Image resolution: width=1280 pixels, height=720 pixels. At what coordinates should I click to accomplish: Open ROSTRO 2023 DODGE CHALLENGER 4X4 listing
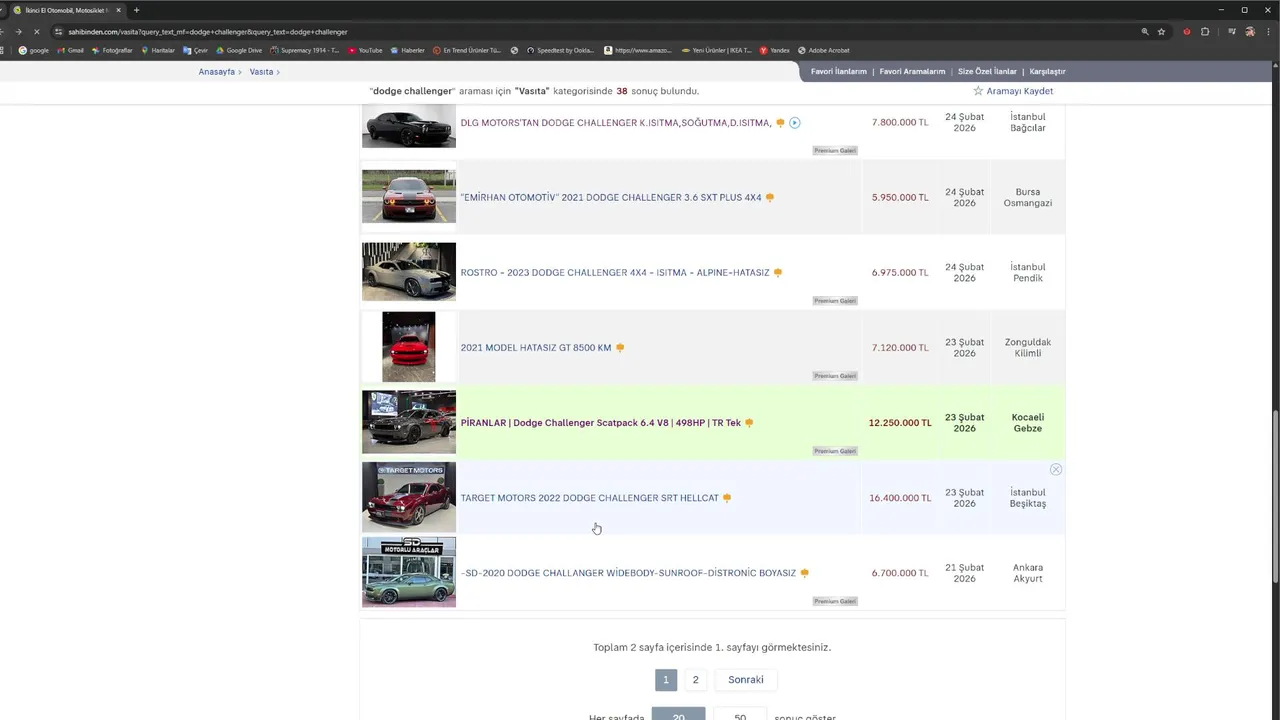tap(615, 273)
